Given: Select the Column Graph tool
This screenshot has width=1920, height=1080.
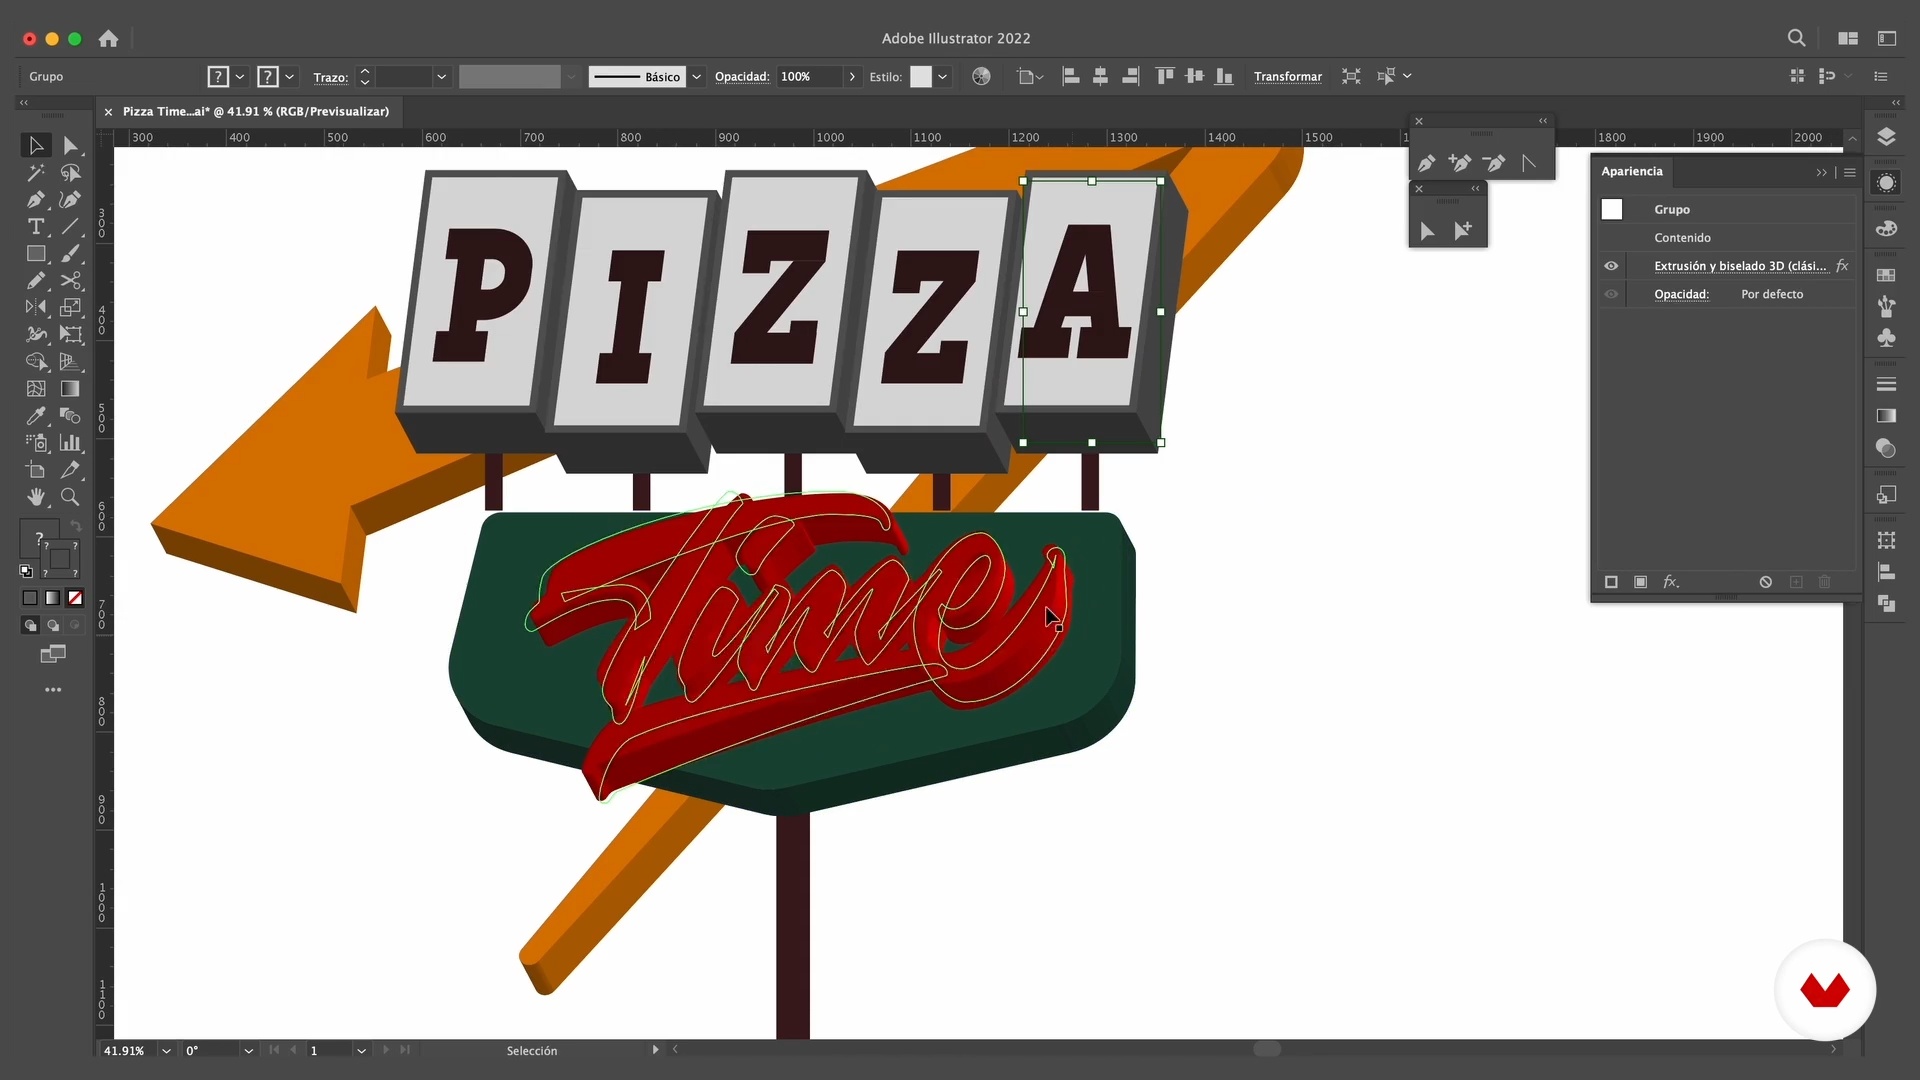Looking at the screenshot, I should pos(70,443).
